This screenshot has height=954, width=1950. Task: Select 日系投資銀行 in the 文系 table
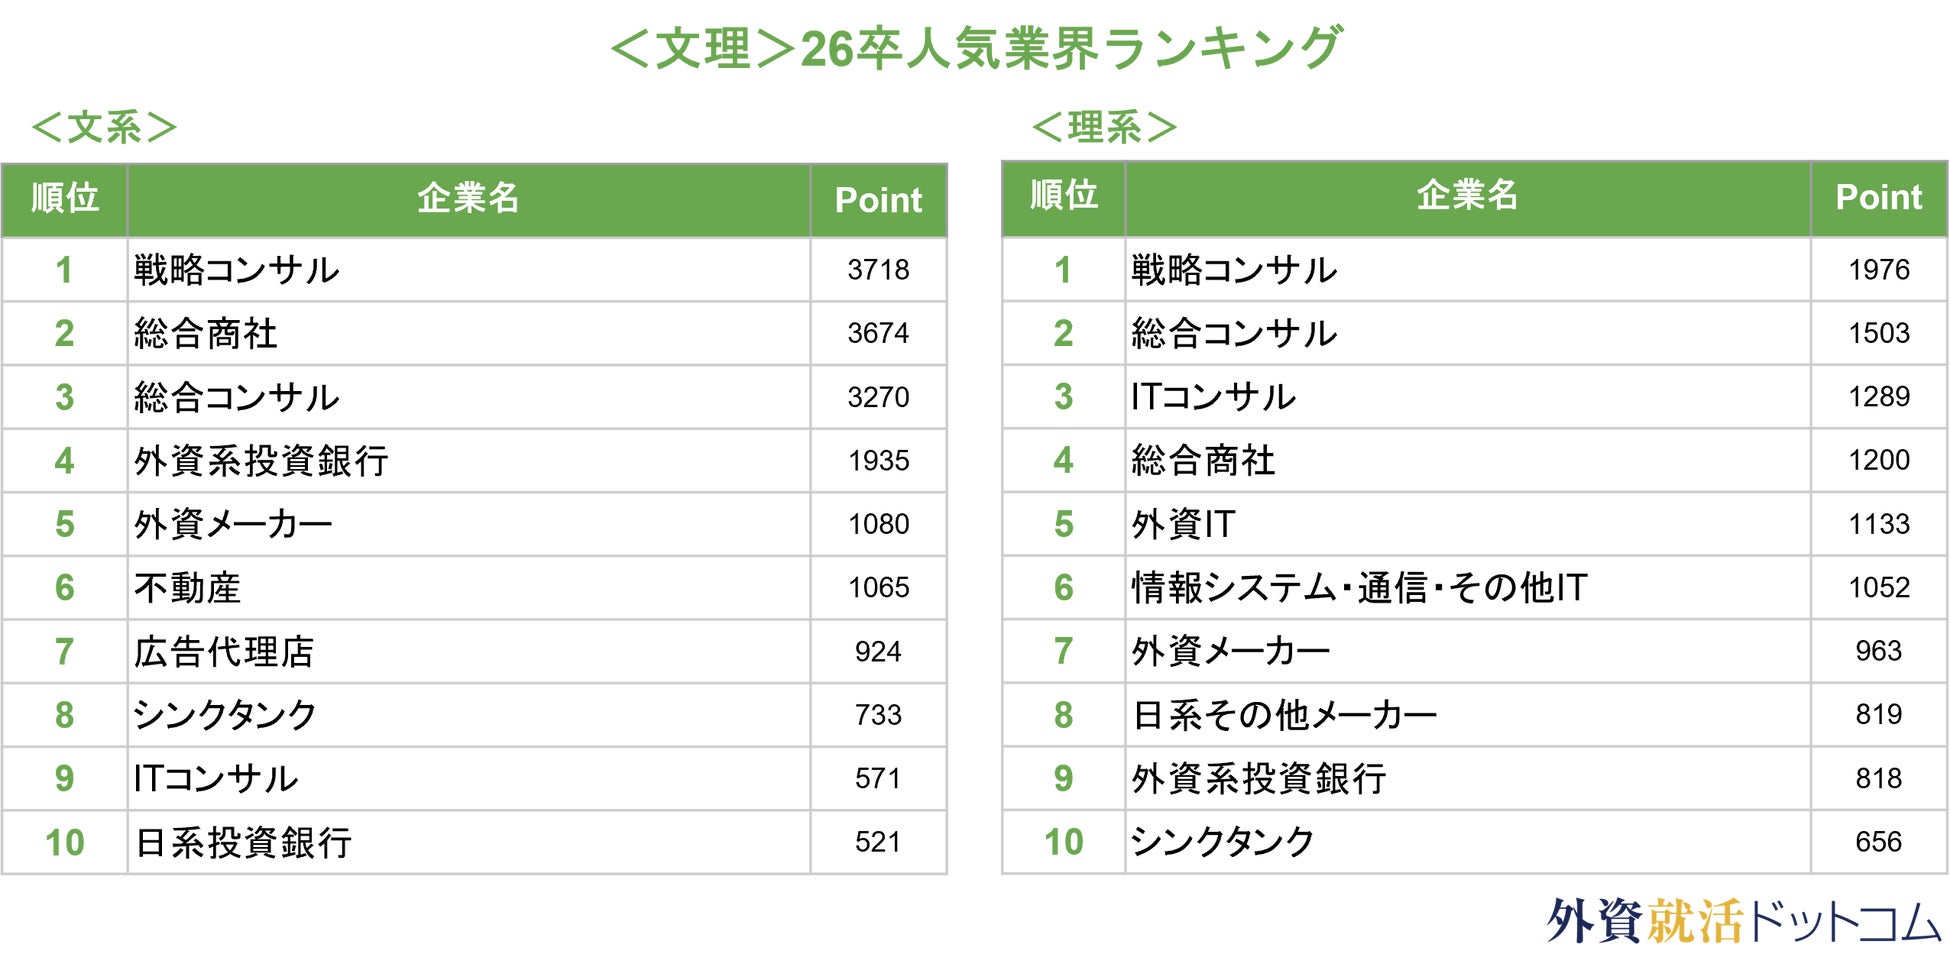(x=243, y=843)
